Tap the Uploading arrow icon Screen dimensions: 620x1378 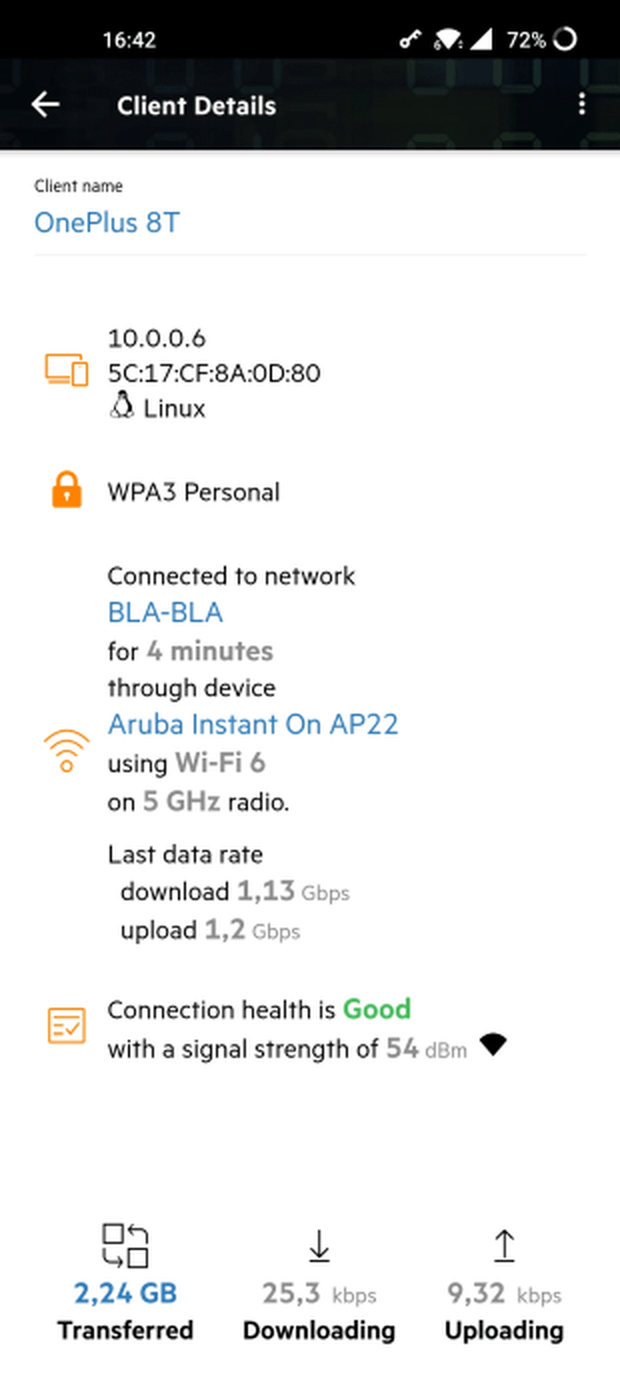(504, 1246)
